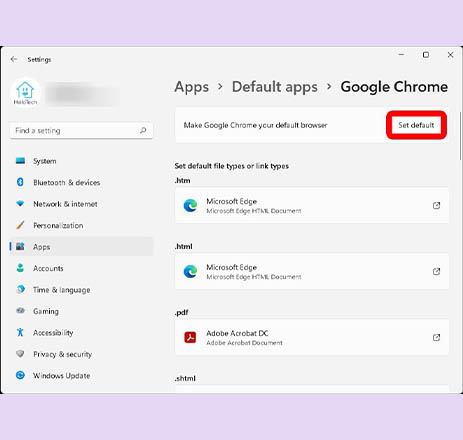Viewport: 463px width, 440px height.
Task: Go to Privacy & security
Action: (x=82, y=354)
